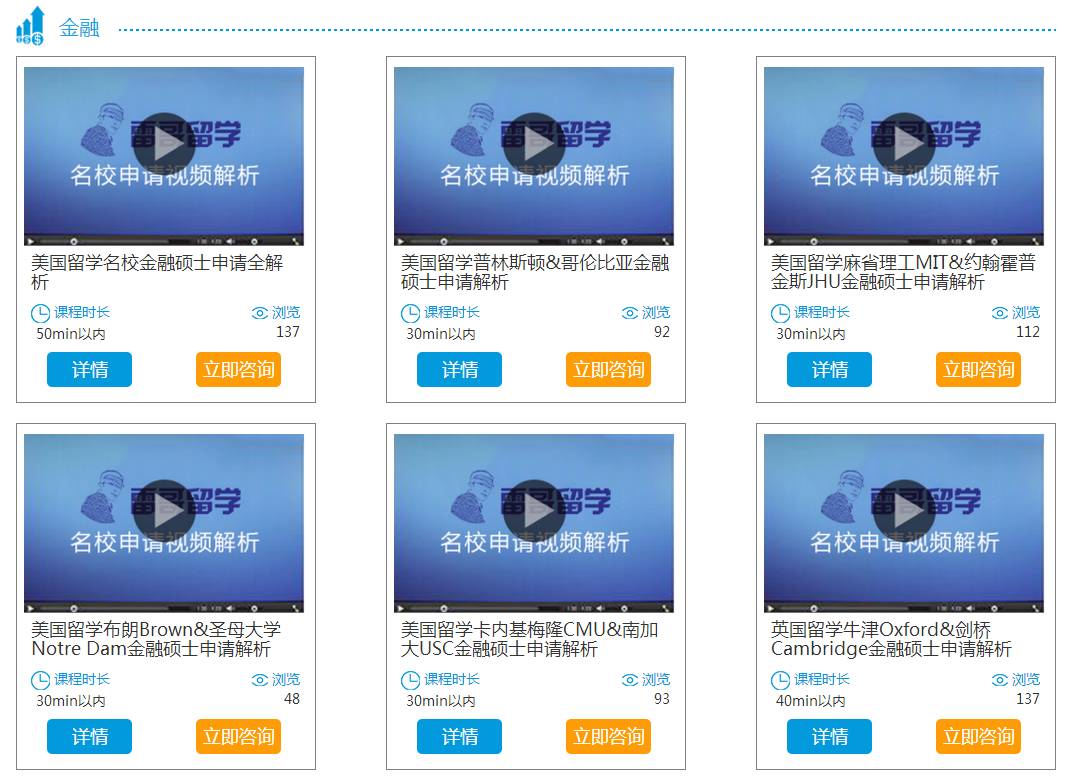Click 立即咨询 for 牛津Oxford&剑桥 course
This screenshot has height=776, width=1066.
point(978,737)
